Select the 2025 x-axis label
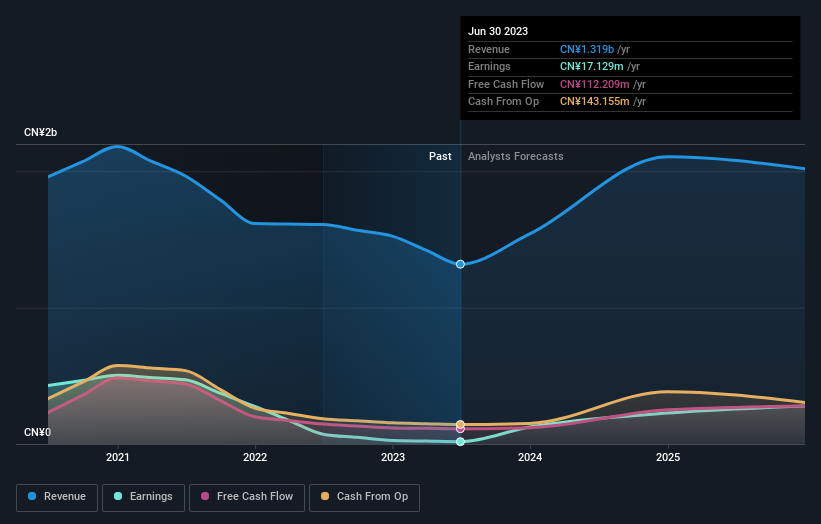This screenshot has height=524, width=821. tap(668, 458)
